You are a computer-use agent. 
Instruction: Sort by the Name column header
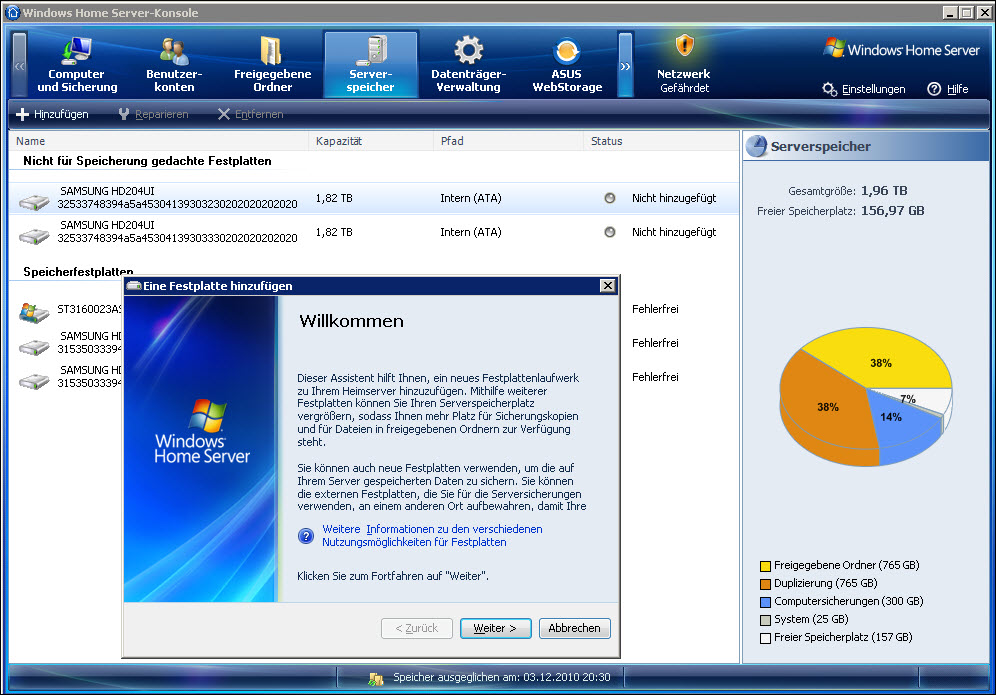[x=159, y=141]
